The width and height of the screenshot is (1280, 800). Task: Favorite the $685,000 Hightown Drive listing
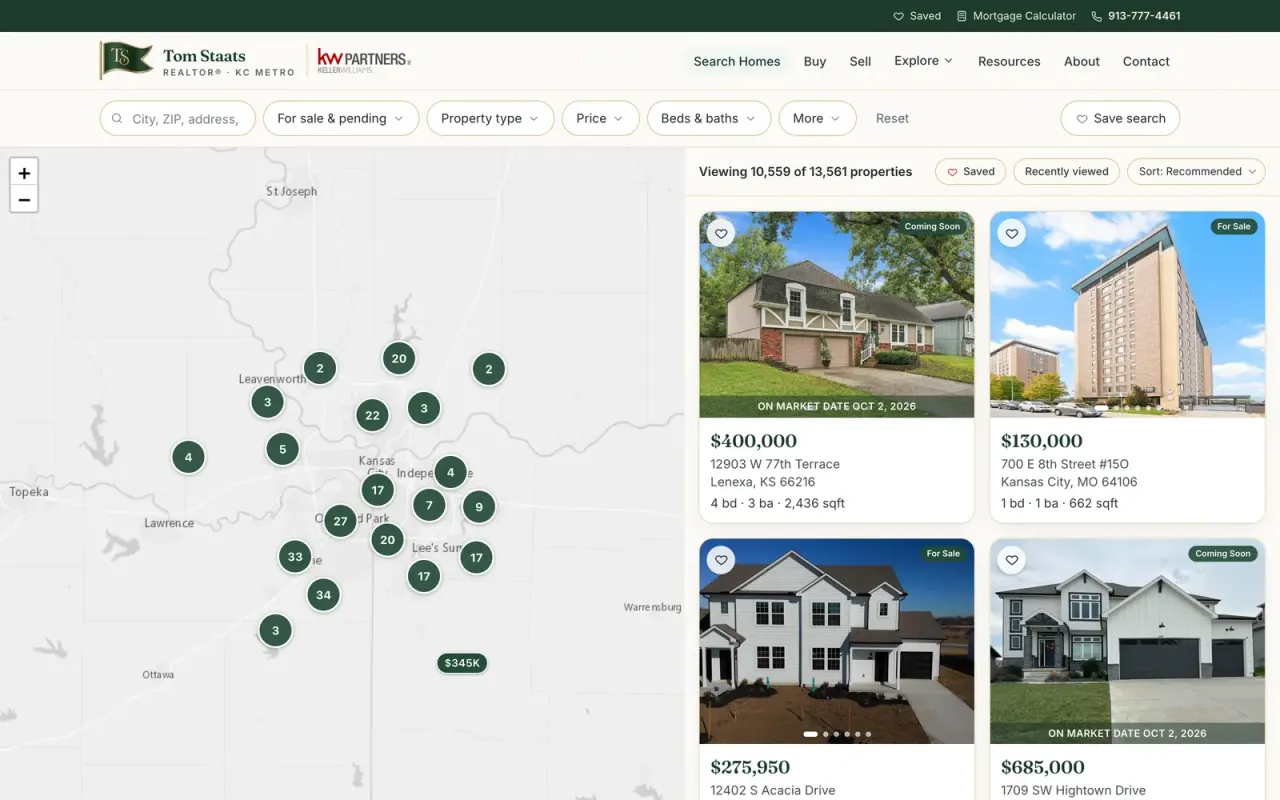pos(1012,560)
